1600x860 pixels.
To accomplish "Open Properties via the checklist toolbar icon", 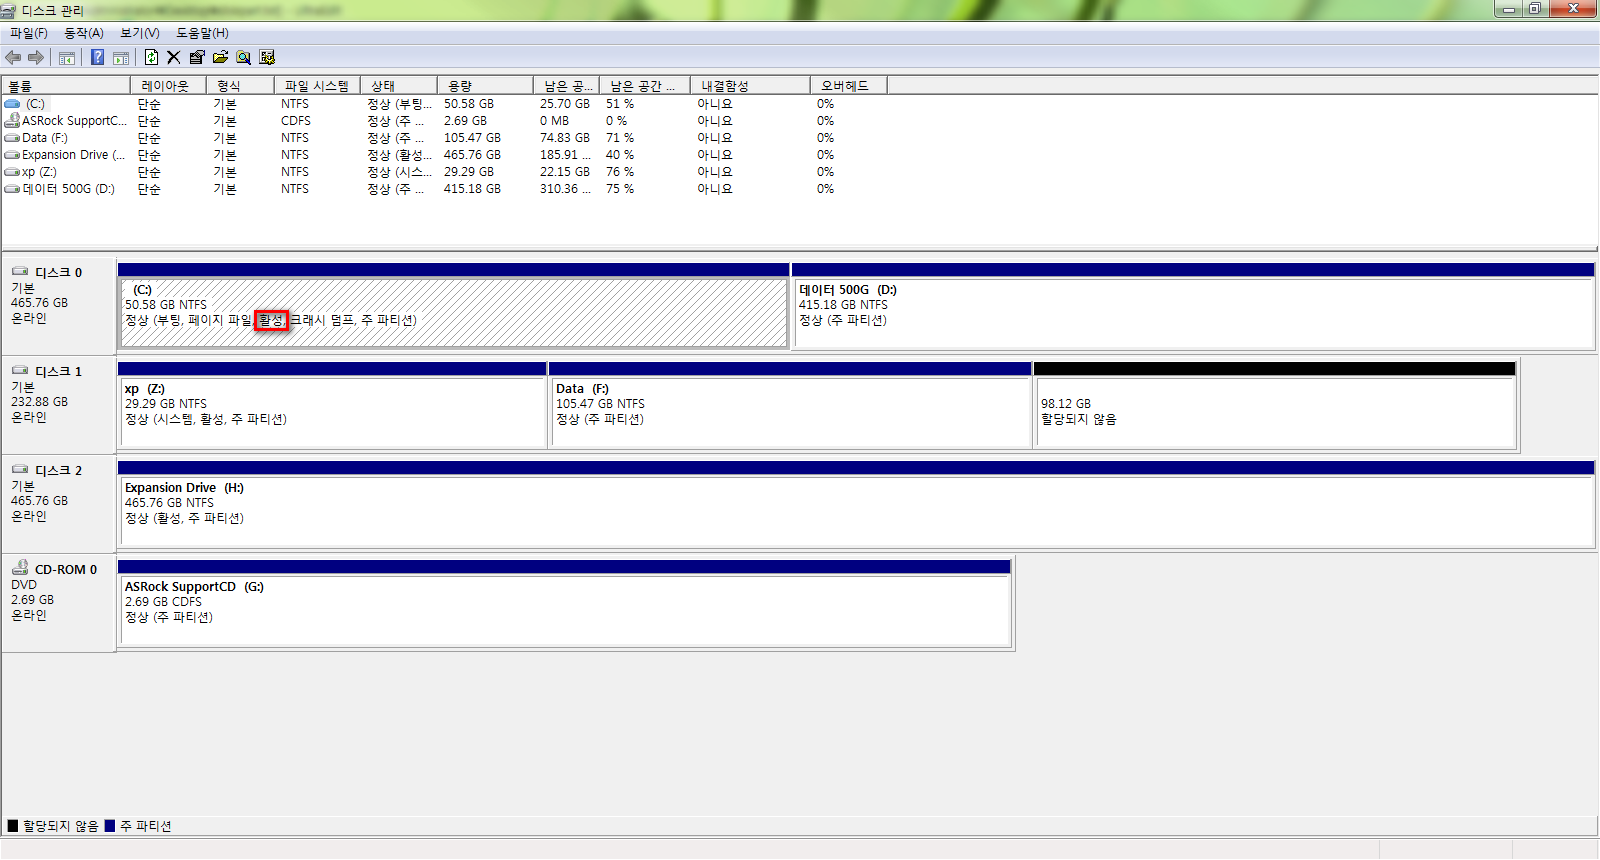I will click(197, 57).
